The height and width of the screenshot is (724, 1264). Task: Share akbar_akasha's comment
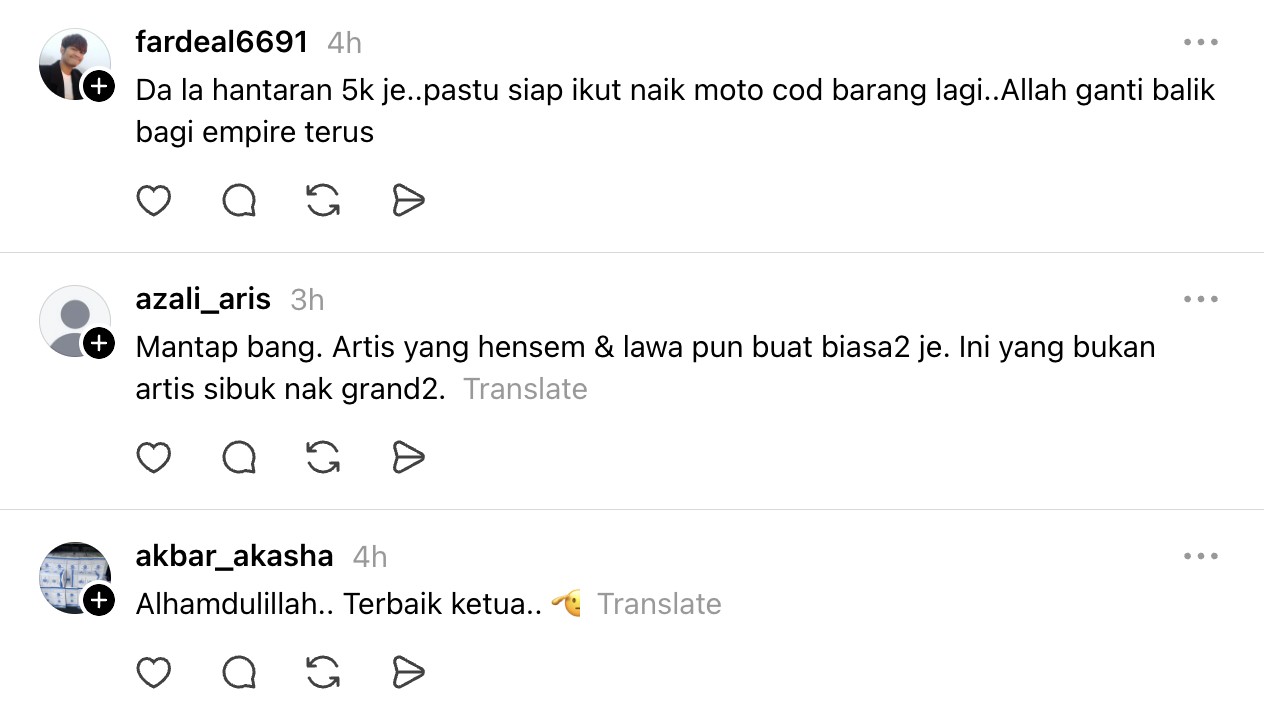point(408,673)
